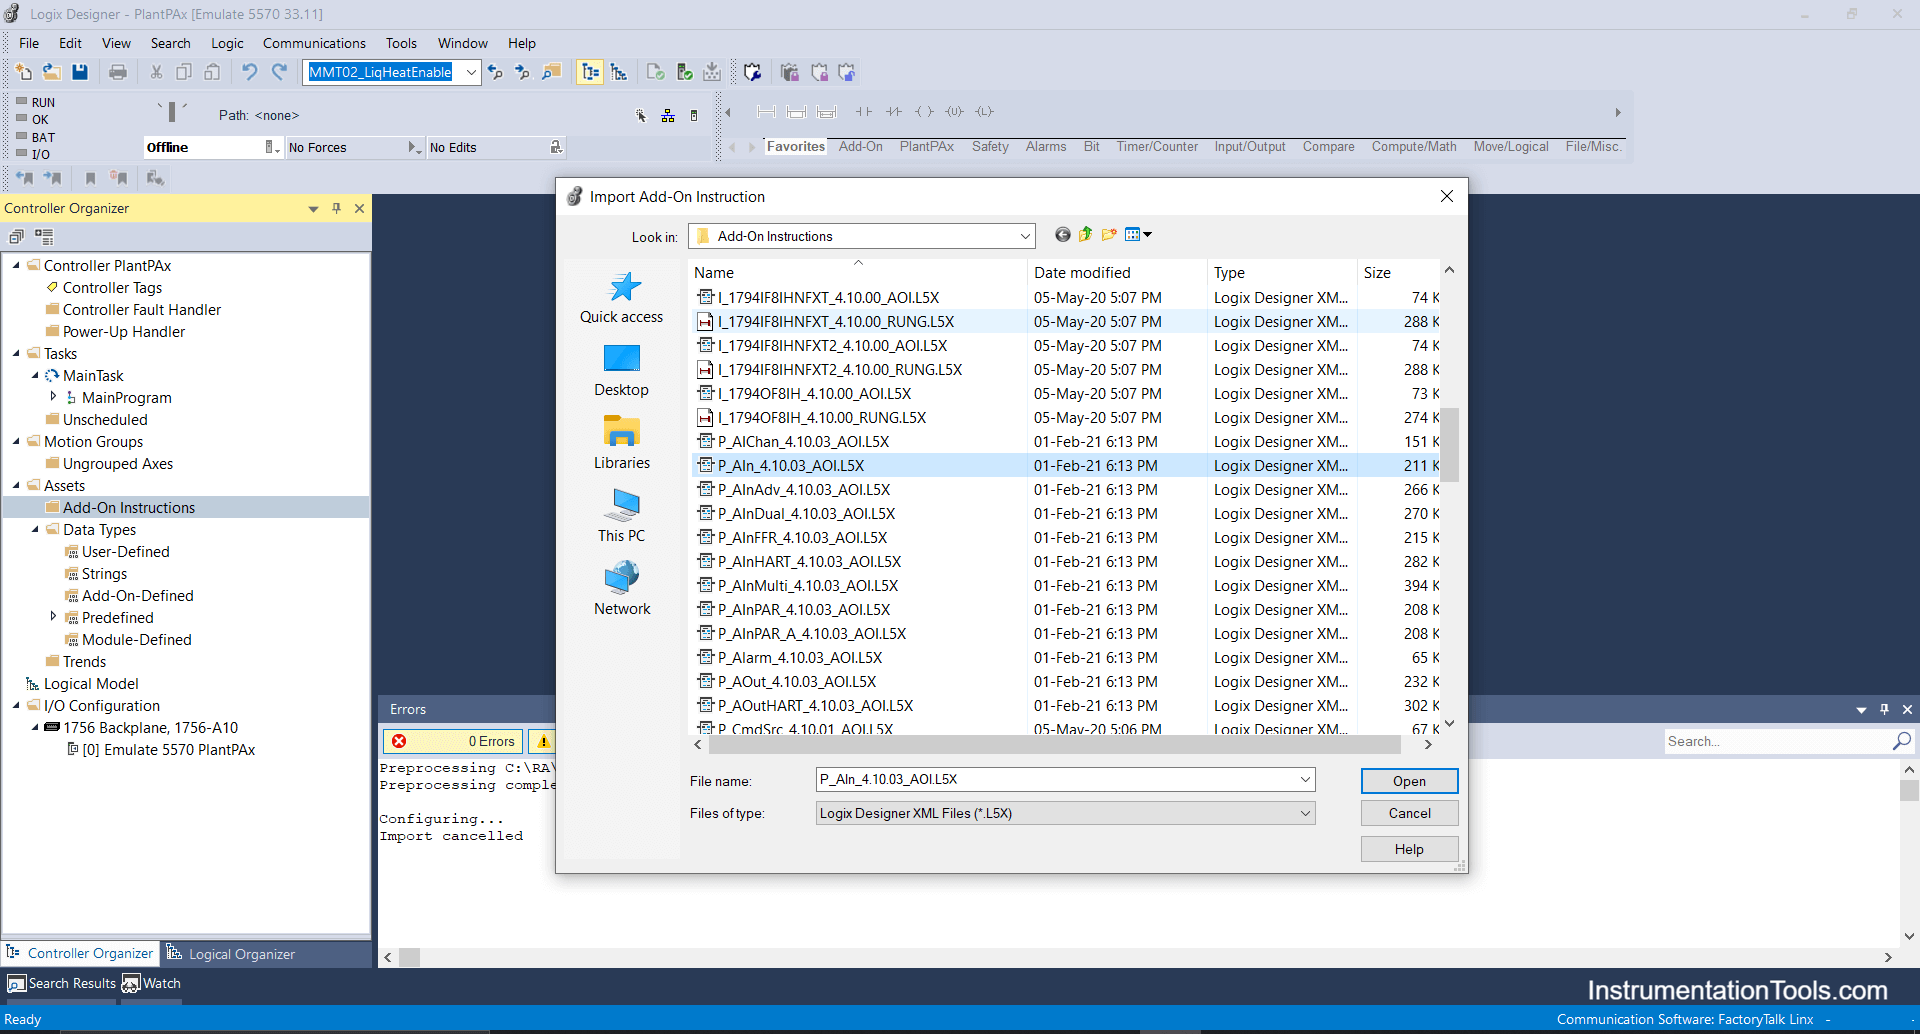Toggle the 0 Errors filter button
The width and height of the screenshot is (1920, 1034).
(453, 741)
